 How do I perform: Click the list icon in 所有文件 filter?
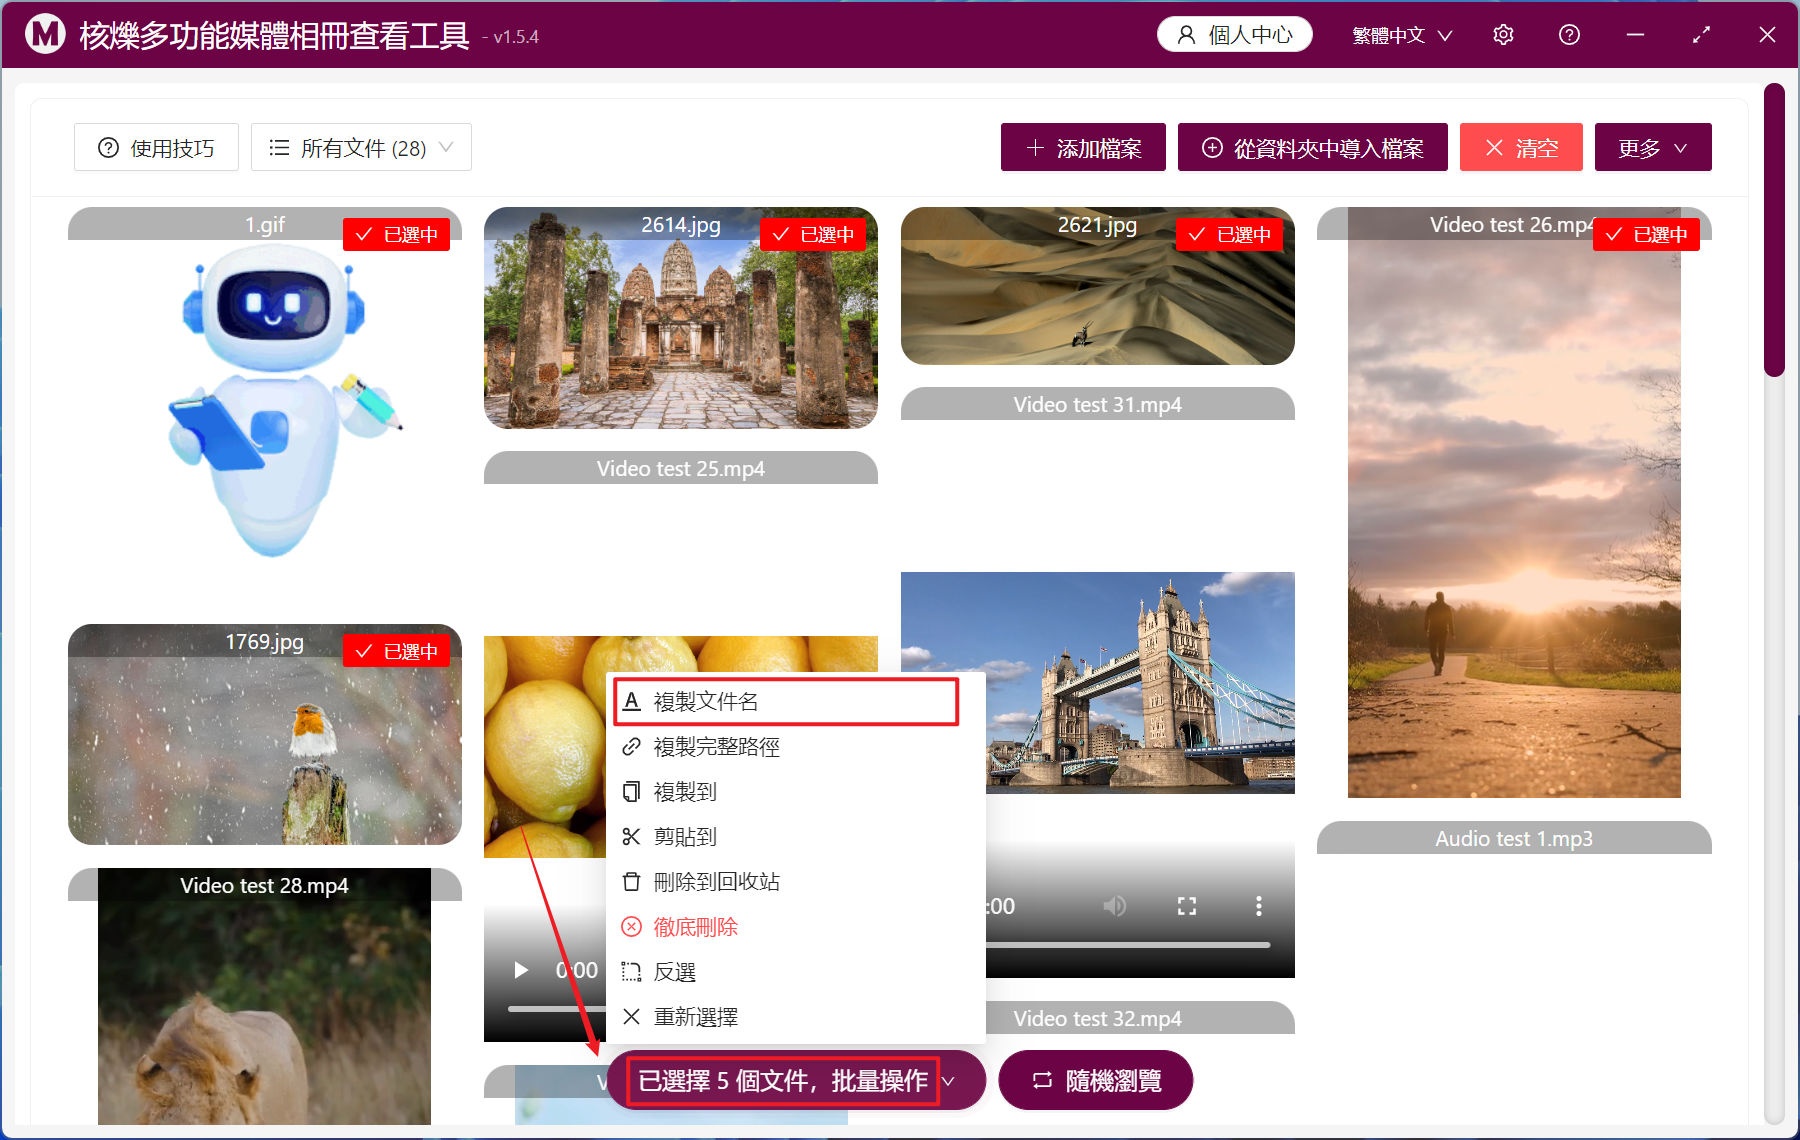[x=279, y=148]
